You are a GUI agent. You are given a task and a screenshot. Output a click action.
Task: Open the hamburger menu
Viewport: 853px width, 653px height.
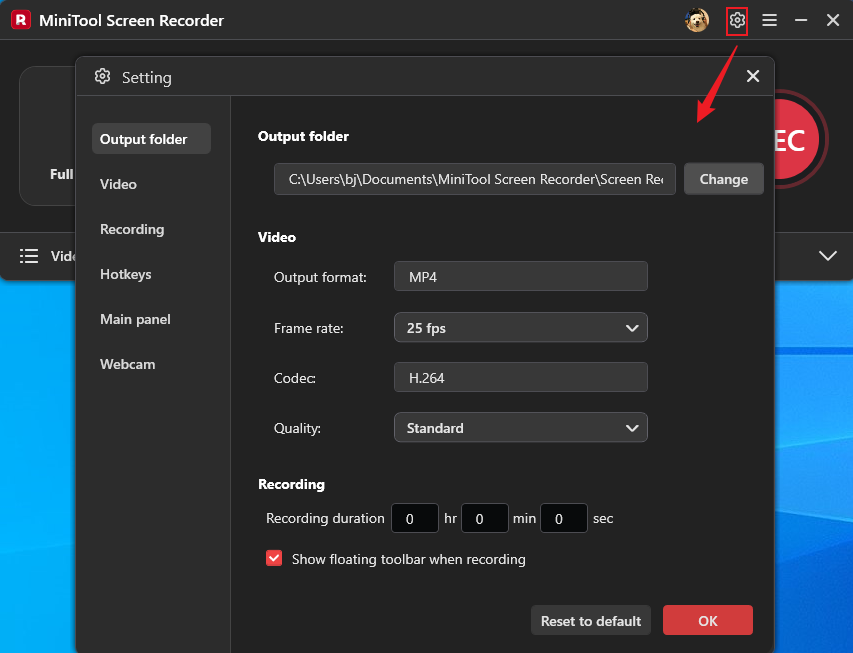click(x=769, y=20)
